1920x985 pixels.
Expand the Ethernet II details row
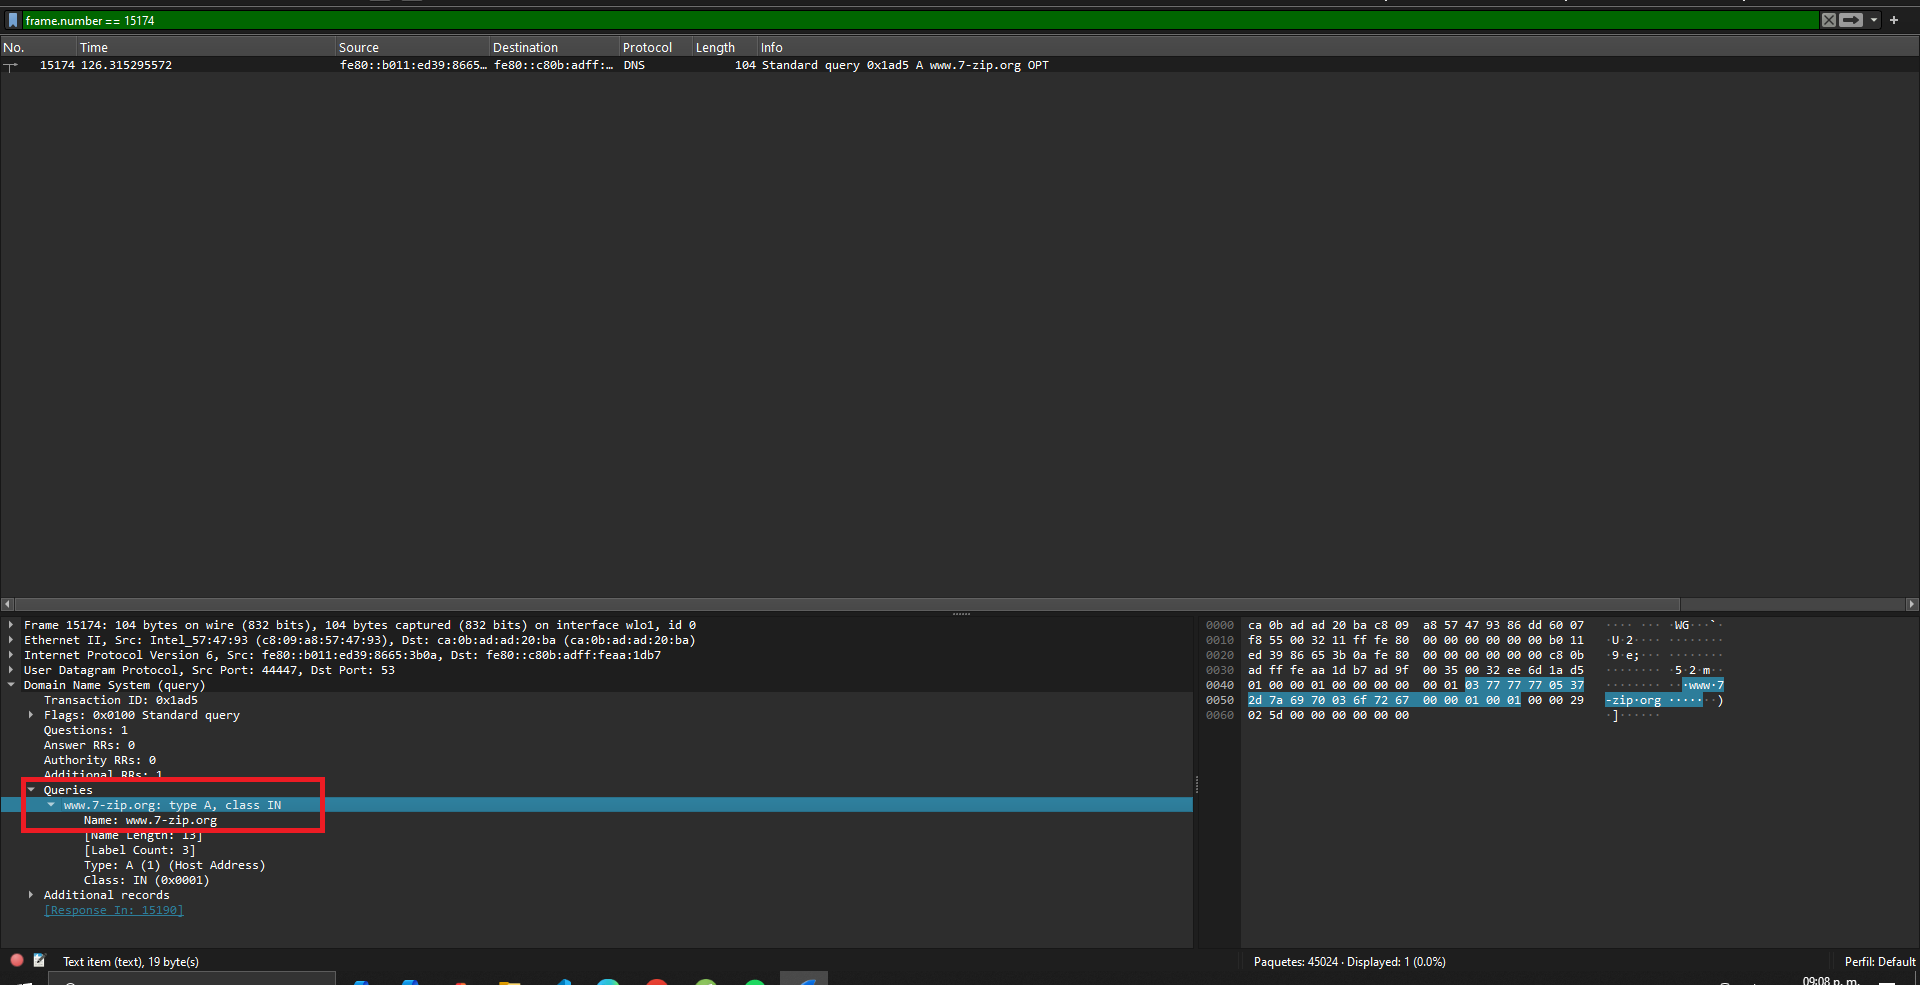pyautogui.click(x=11, y=640)
